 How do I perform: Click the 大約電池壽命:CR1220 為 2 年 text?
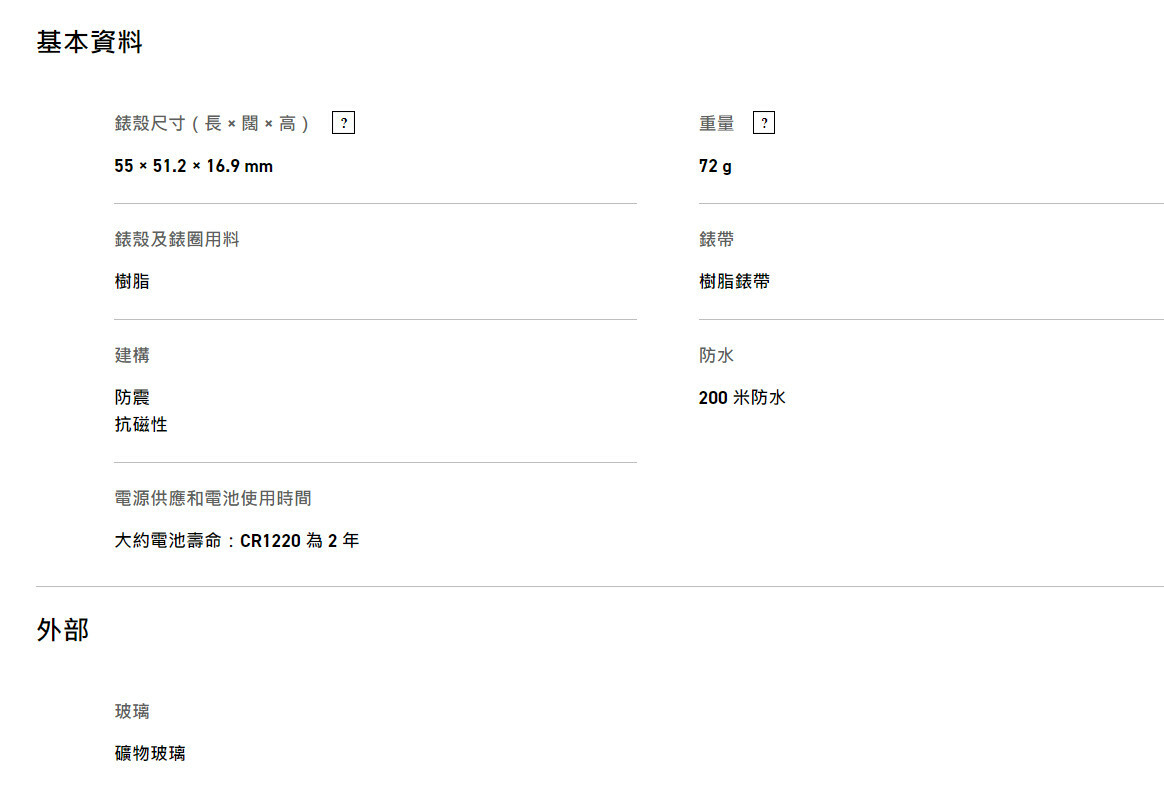(x=237, y=541)
